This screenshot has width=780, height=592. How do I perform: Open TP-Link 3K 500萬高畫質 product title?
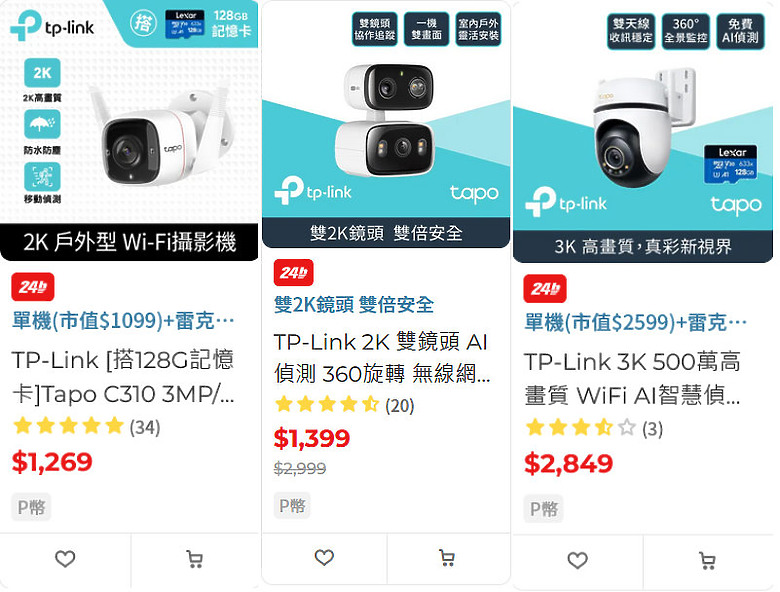pyautogui.click(x=632, y=379)
